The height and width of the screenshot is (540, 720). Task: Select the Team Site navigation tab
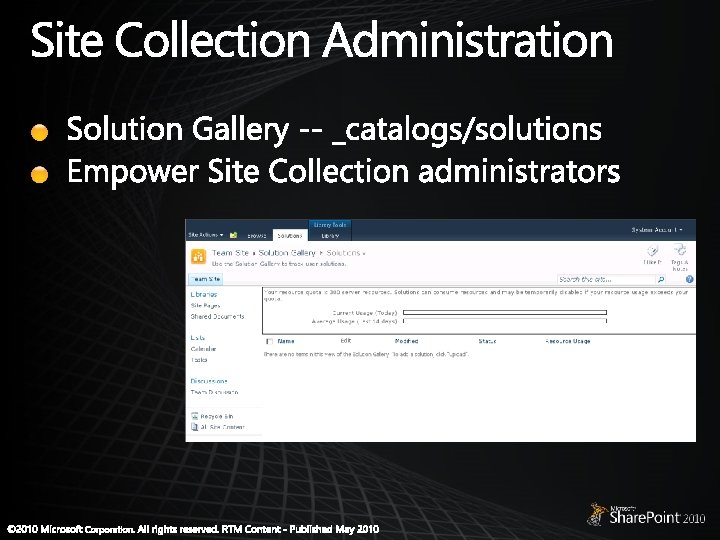click(x=205, y=279)
